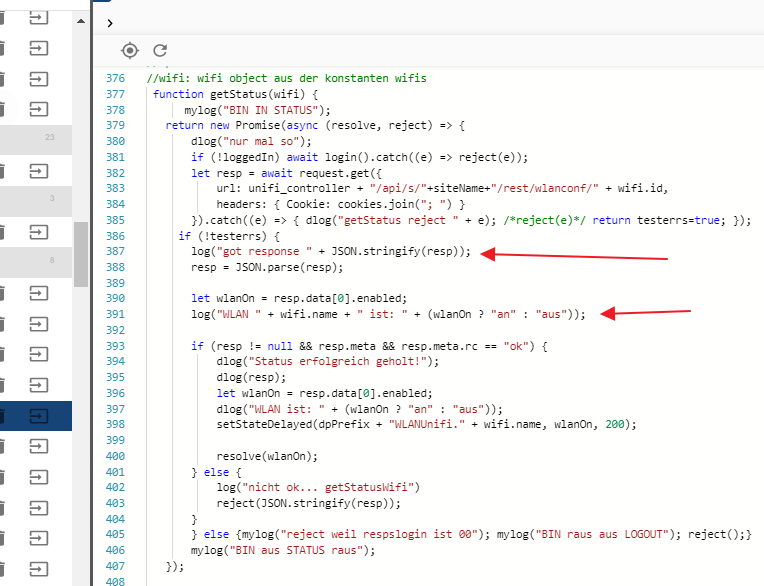Click 'dlog(resp);' on line 395
Image resolution: width=764 pixels, height=586 pixels.
coord(251,378)
